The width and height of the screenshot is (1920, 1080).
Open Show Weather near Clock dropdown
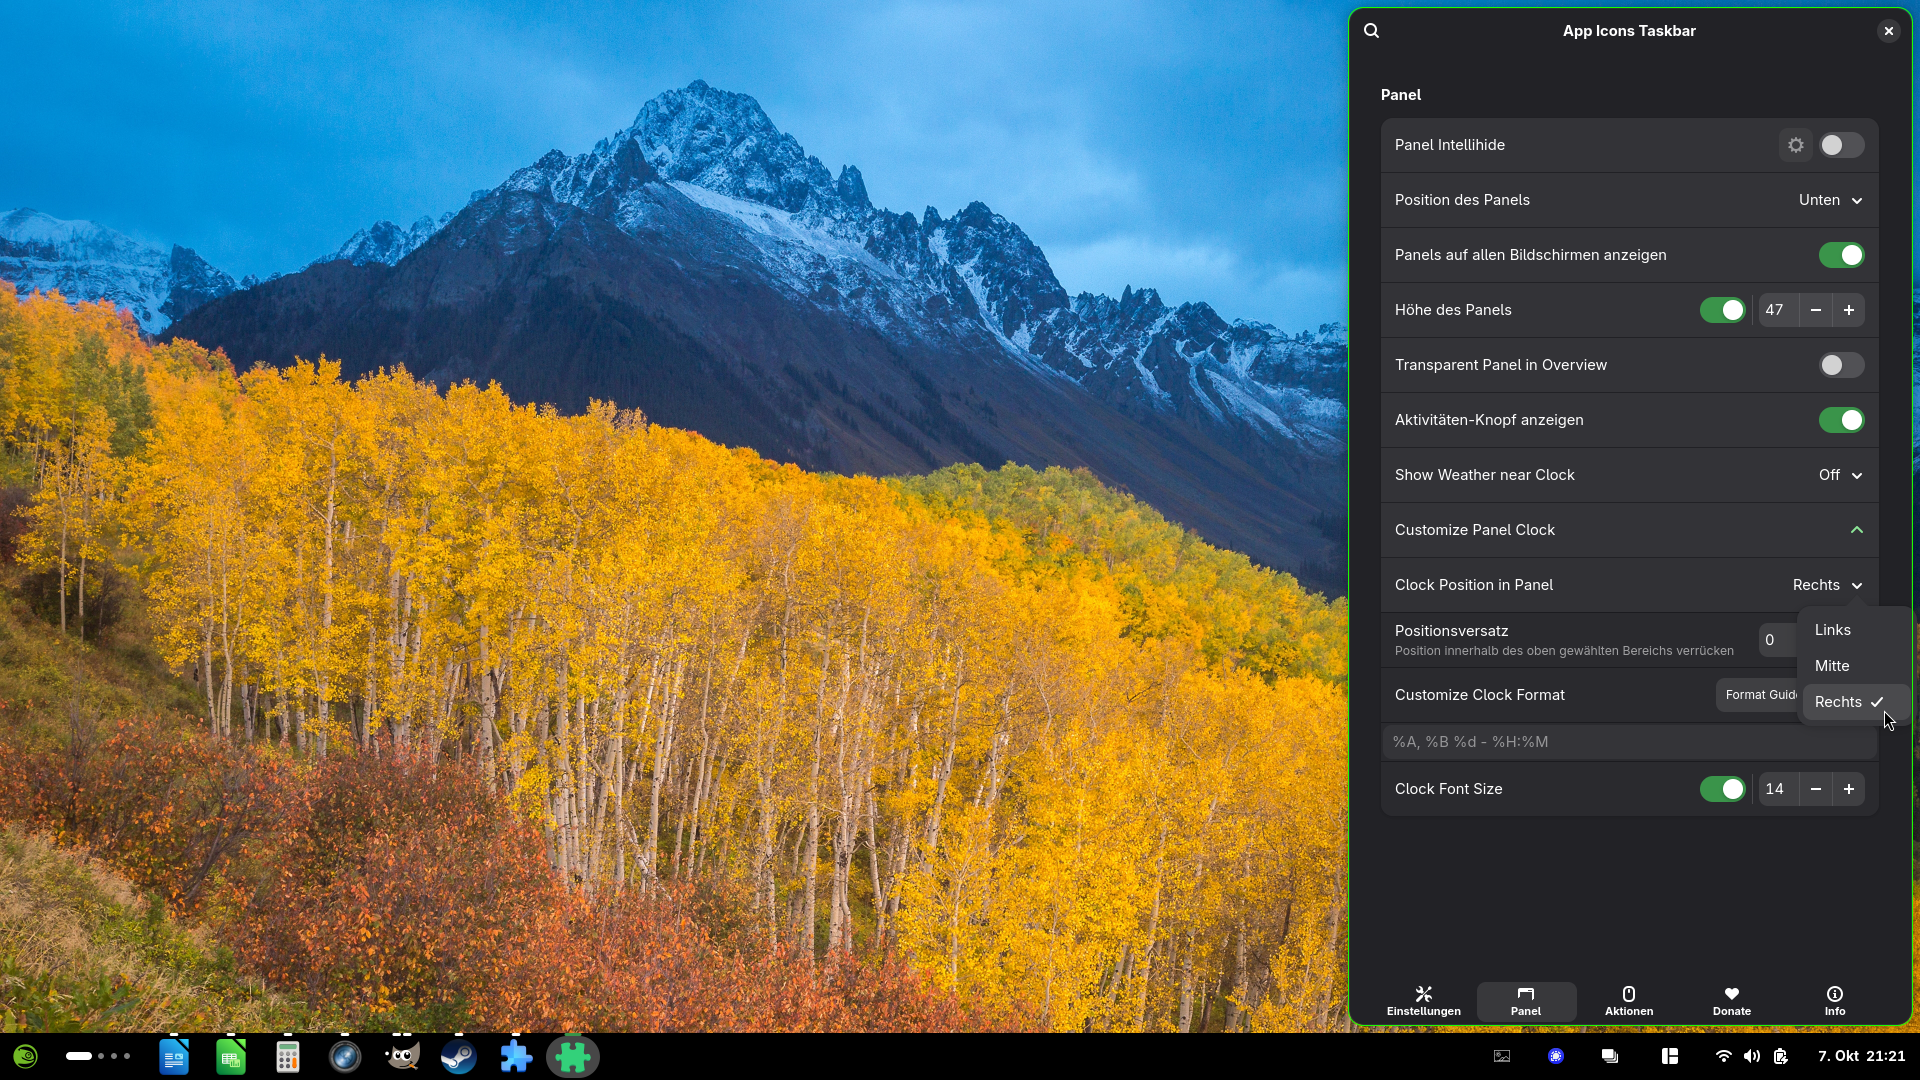point(1840,475)
